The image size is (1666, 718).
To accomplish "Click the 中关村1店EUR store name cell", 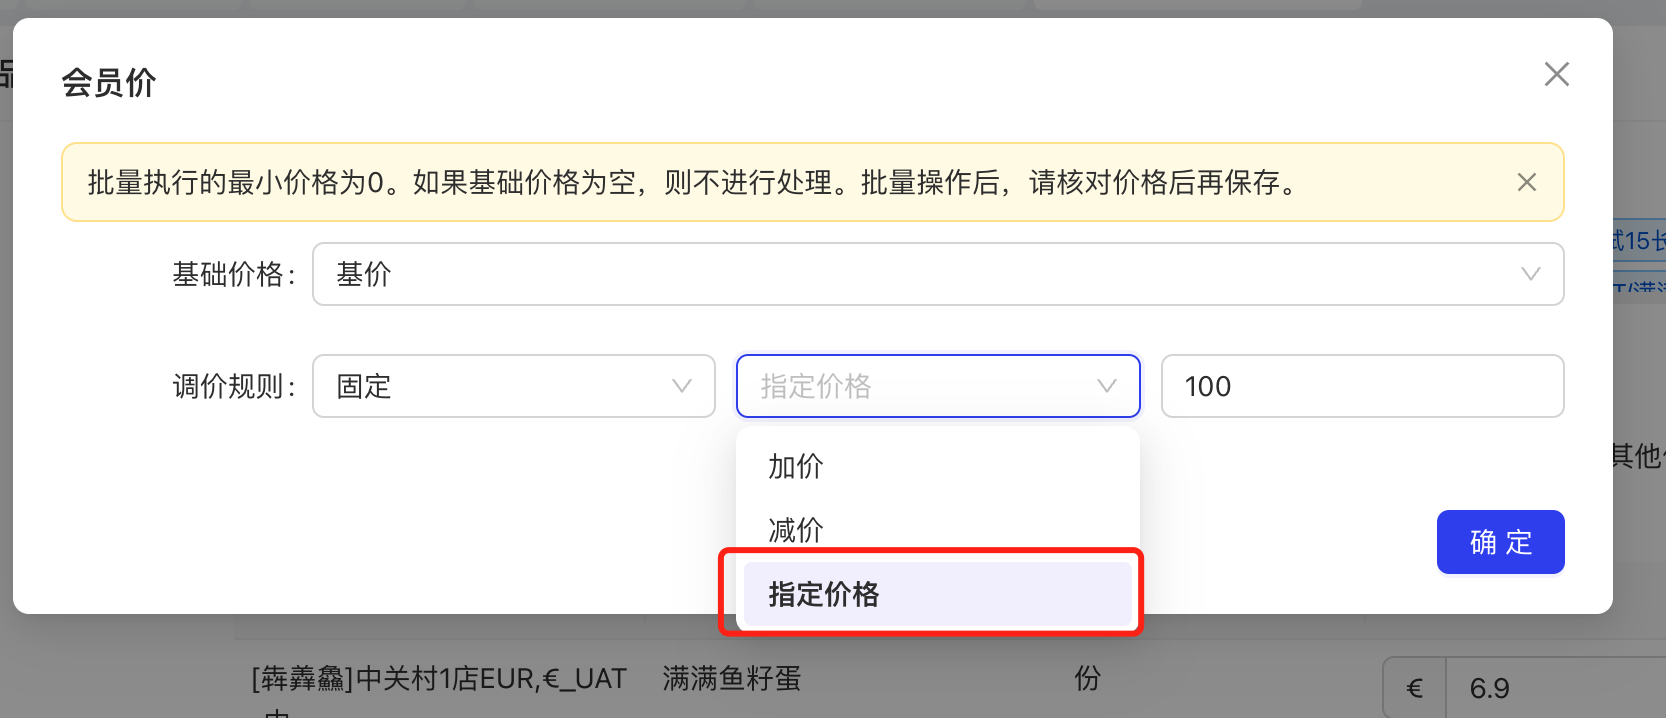I will pyautogui.click(x=439, y=679).
